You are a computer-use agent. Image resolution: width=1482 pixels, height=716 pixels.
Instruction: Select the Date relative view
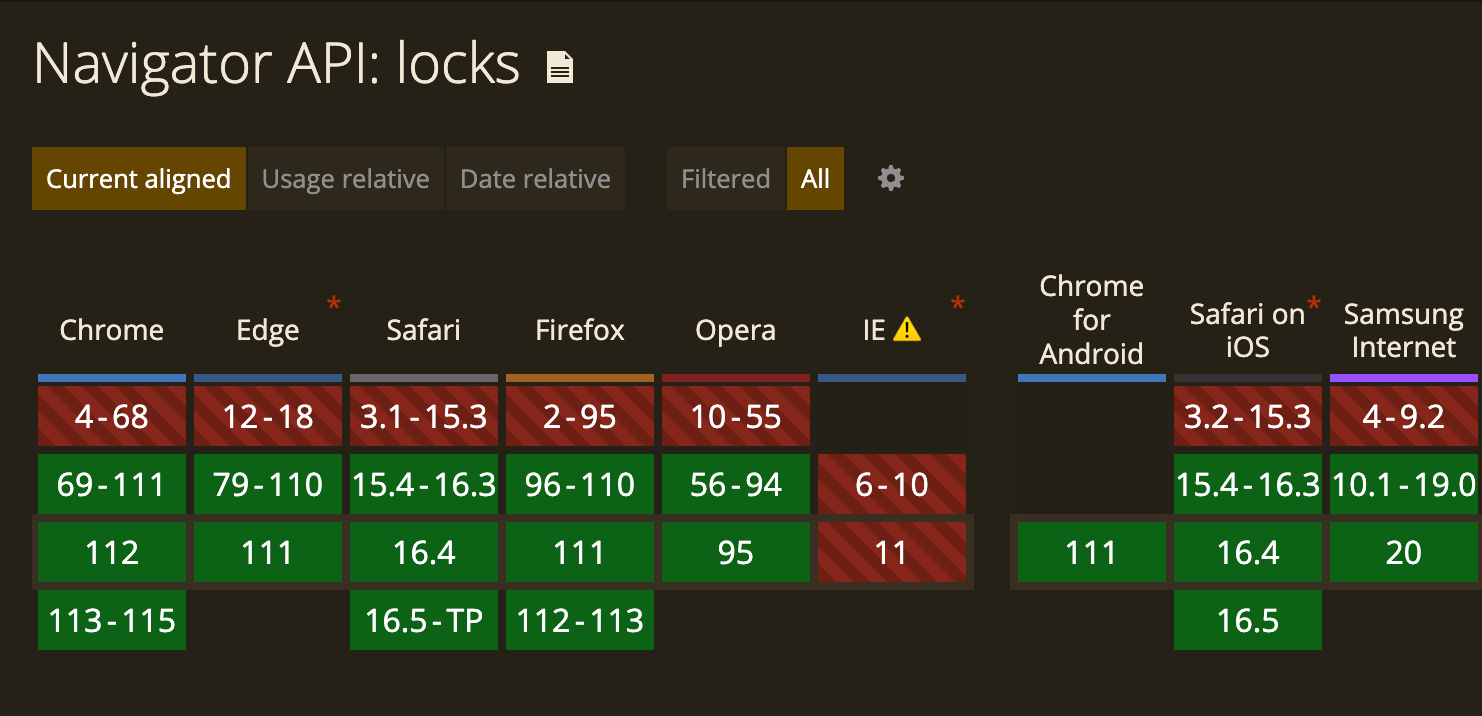coord(535,179)
